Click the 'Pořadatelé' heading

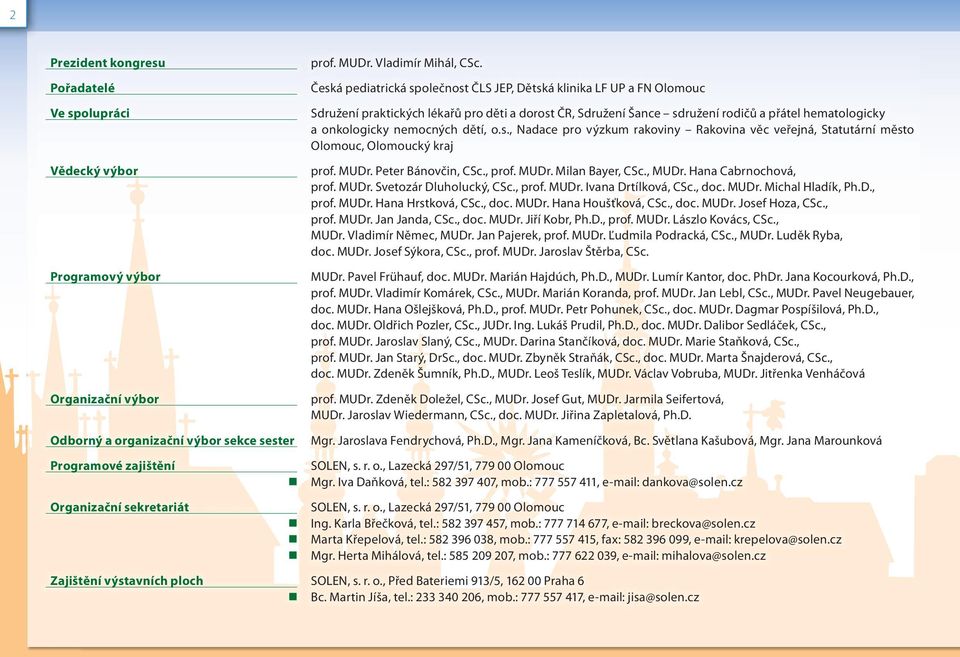(x=82, y=88)
